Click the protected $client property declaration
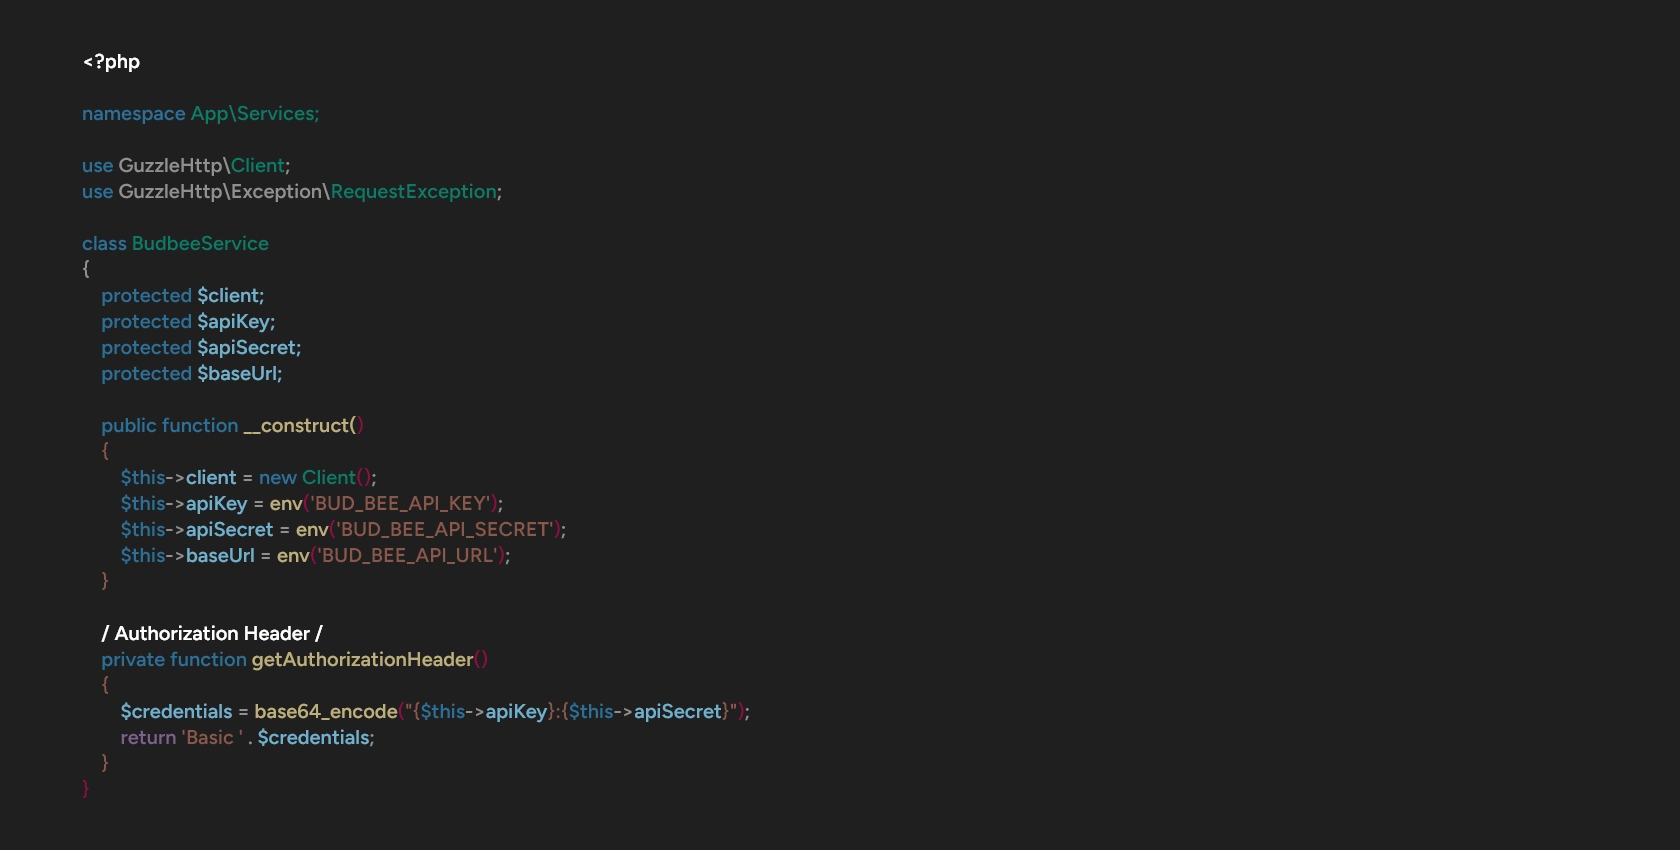The image size is (1680, 850). tap(182, 296)
